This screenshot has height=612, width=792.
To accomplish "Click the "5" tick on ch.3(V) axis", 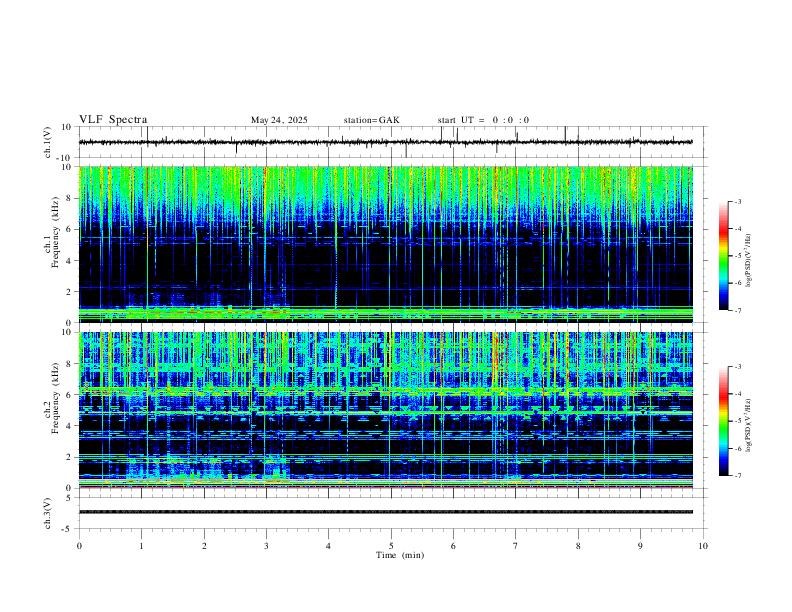I will (x=70, y=498).
